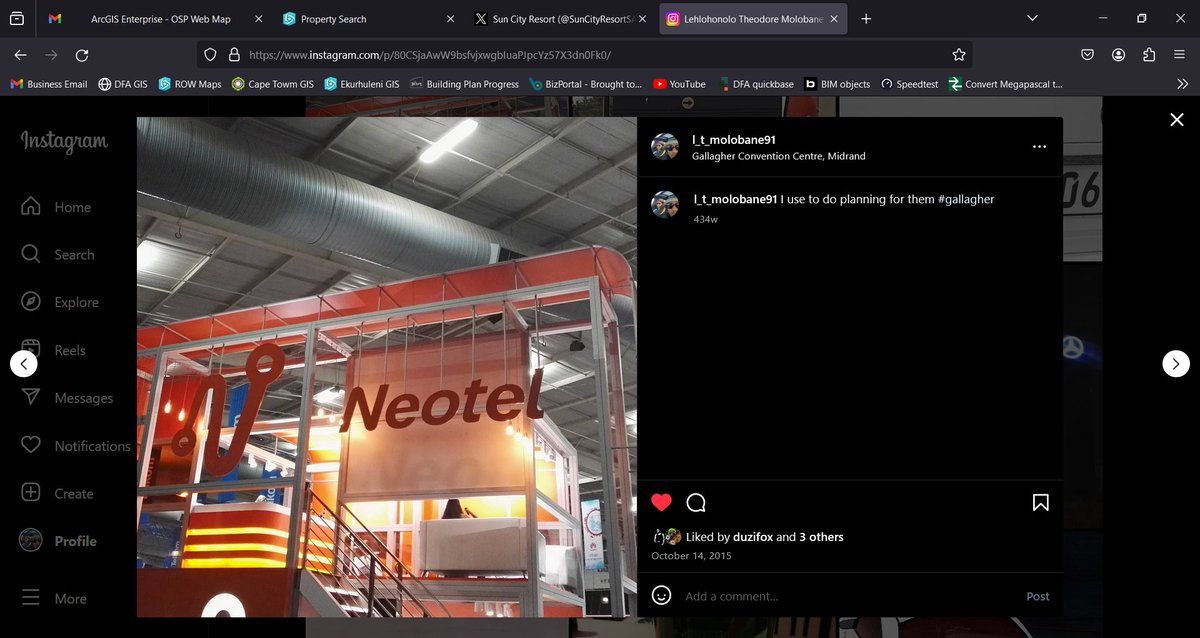Unlike the post with red heart
The width and height of the screenshot is (1200, 638).
point(661,502)
